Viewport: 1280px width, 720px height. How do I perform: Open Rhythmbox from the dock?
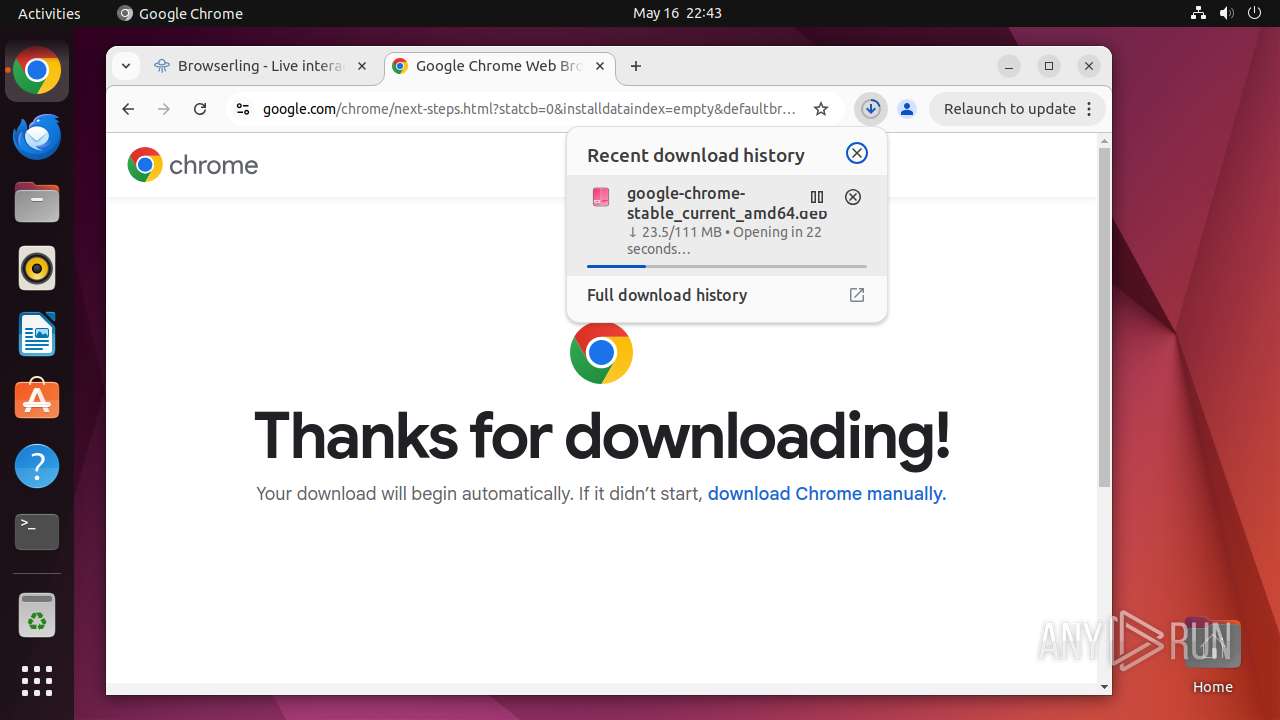[37, 269]
